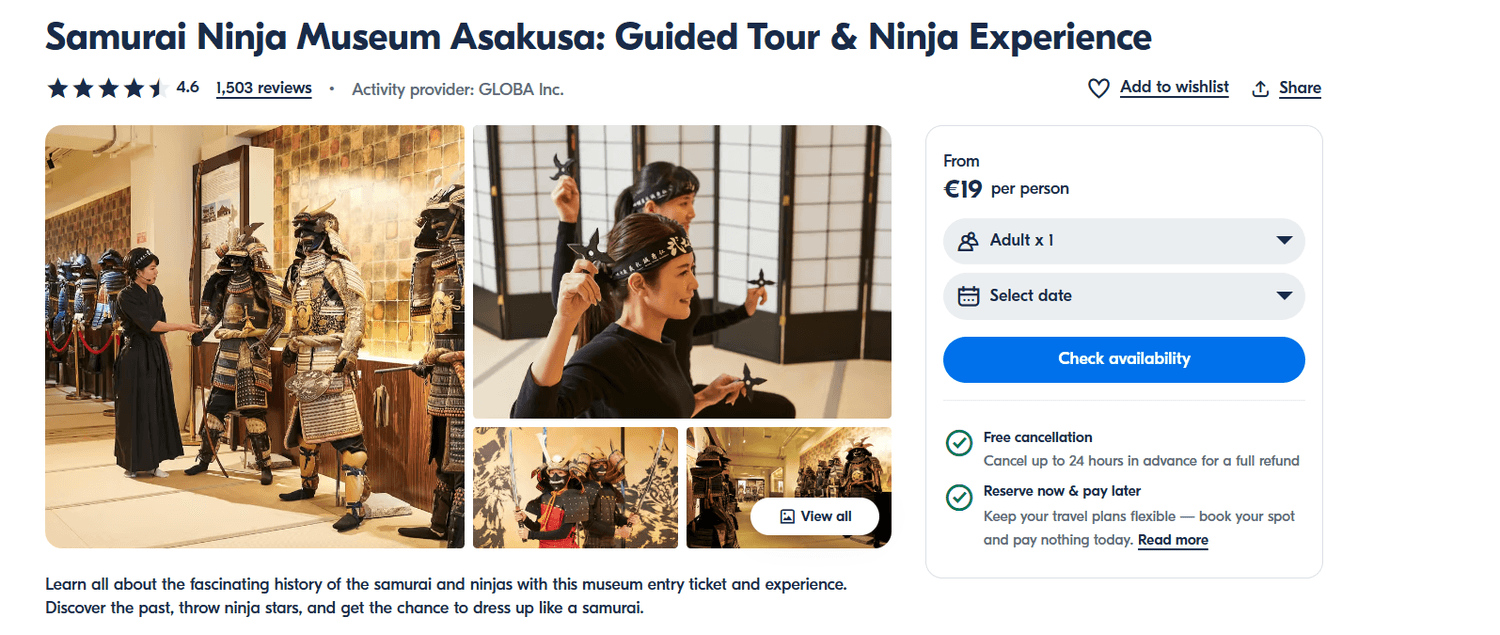
Task: Click the Add to wishlist link
Action: [1174, 87]
